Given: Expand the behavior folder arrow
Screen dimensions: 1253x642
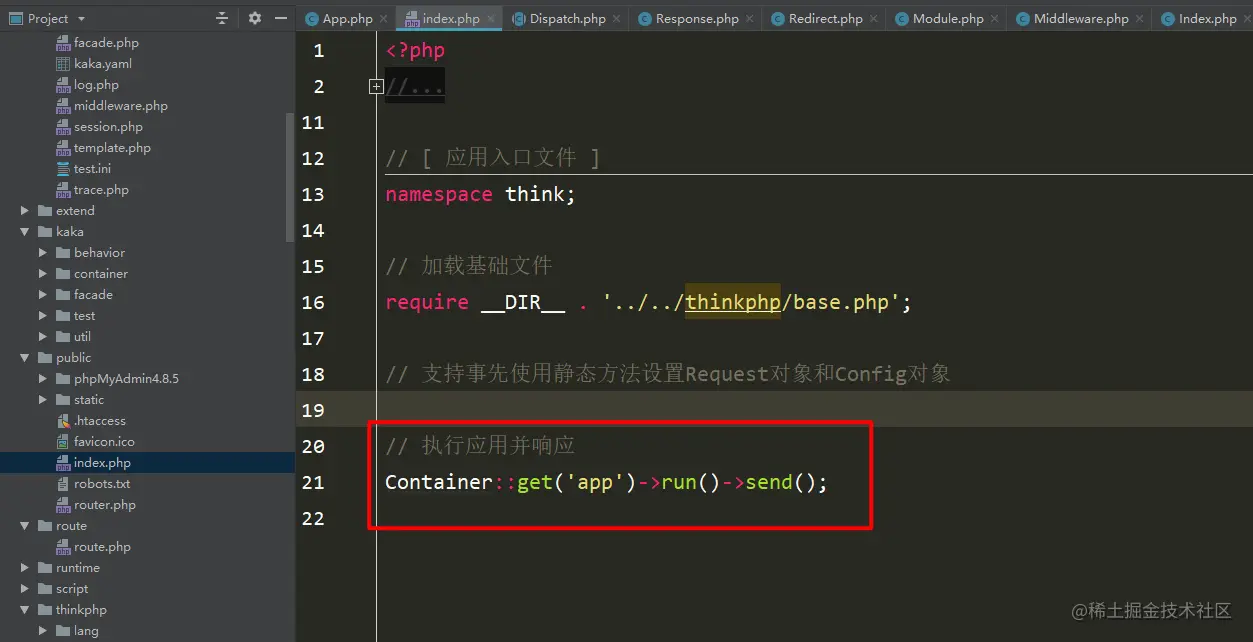Looking at the screenshot, I should click(x=43, y=253).
